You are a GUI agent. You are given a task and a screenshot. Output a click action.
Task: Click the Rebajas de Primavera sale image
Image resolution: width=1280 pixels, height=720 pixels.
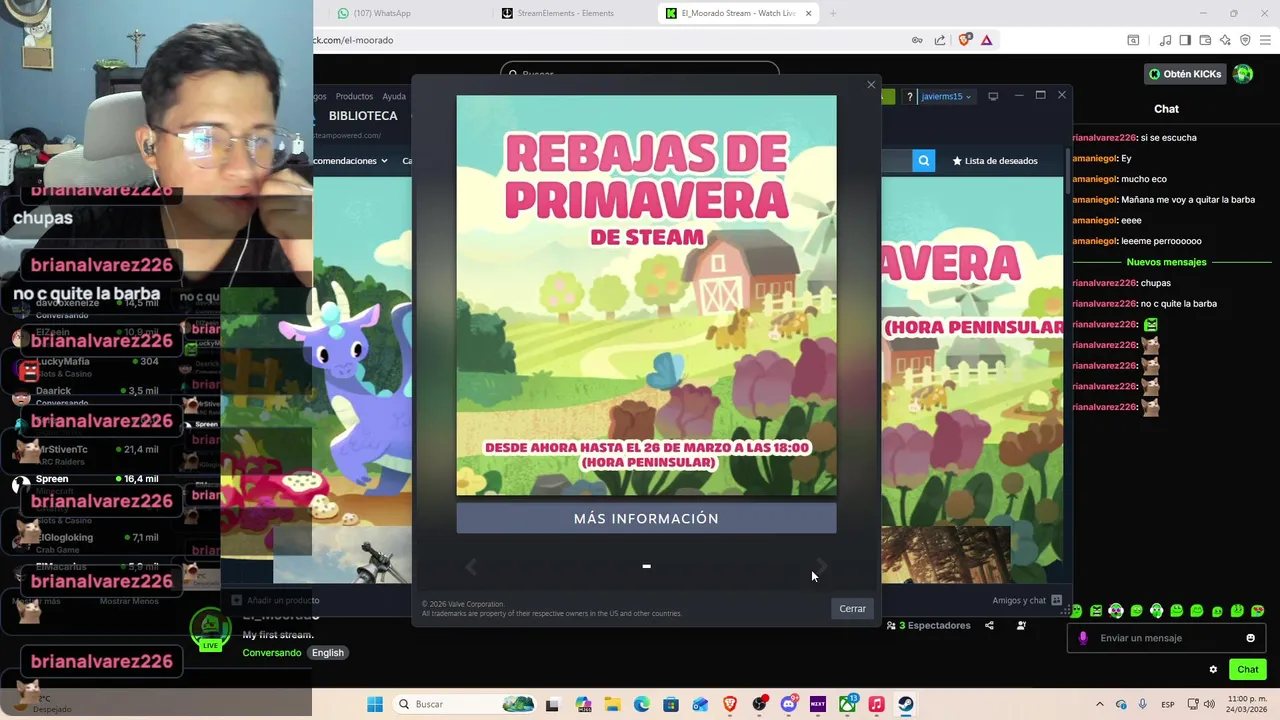646,295
